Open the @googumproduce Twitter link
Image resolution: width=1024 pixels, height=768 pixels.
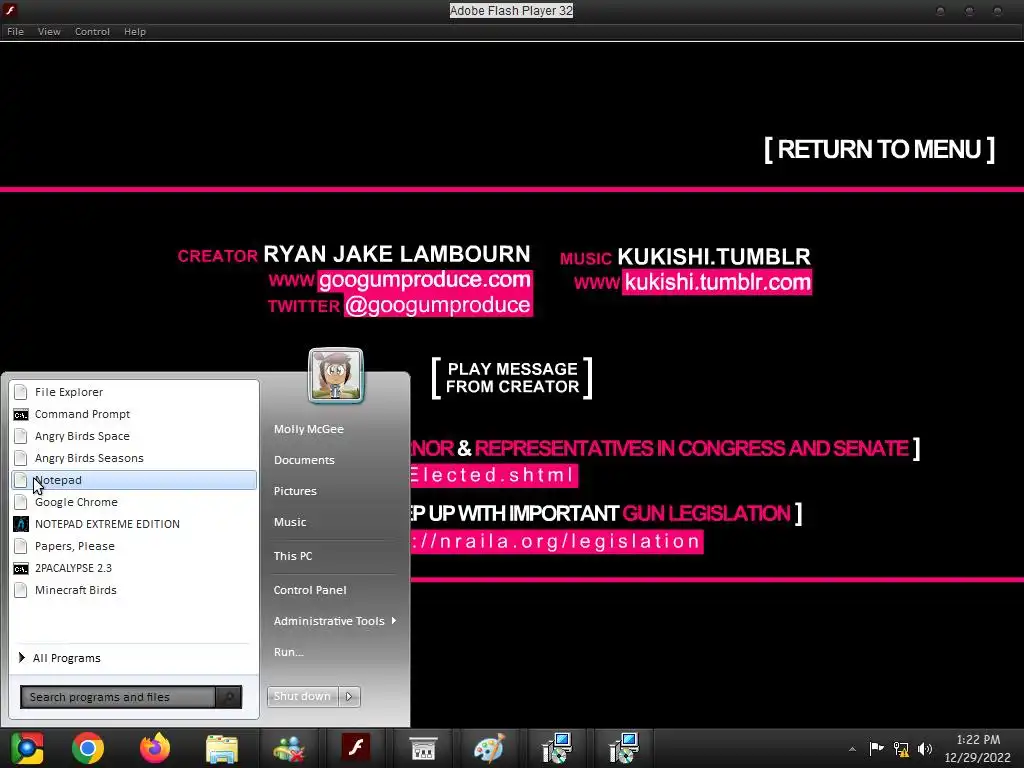pos(438,305)
